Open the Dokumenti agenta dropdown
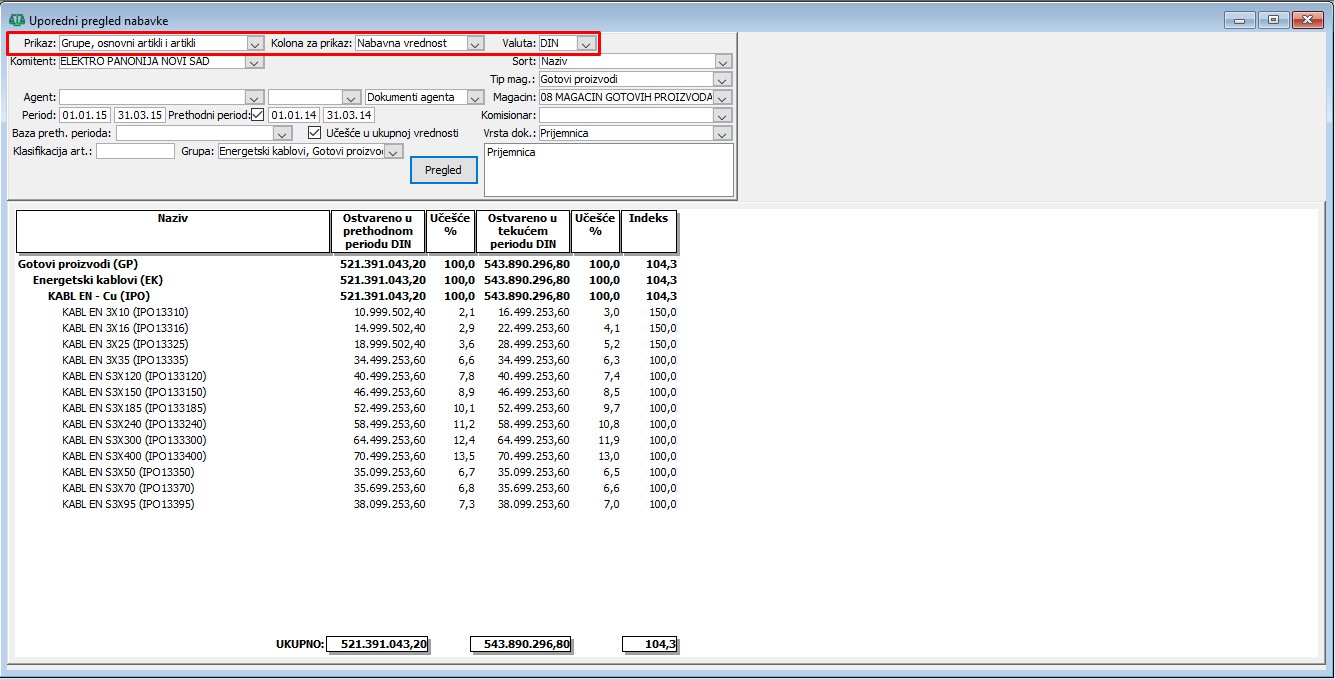This screenshot has height=679, width=1335. click(475, 98)
